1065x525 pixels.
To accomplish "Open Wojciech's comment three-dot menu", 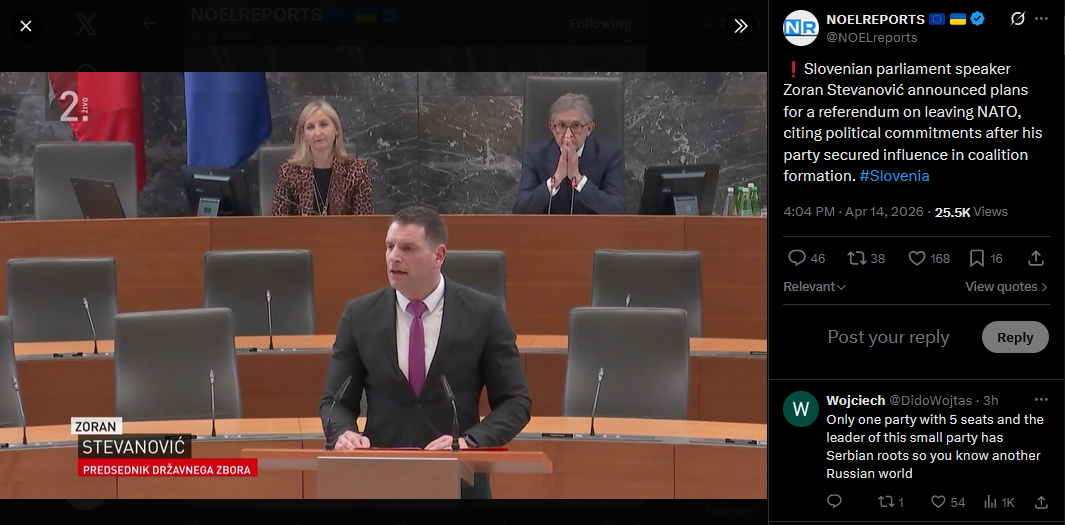I will point(1041,399).
